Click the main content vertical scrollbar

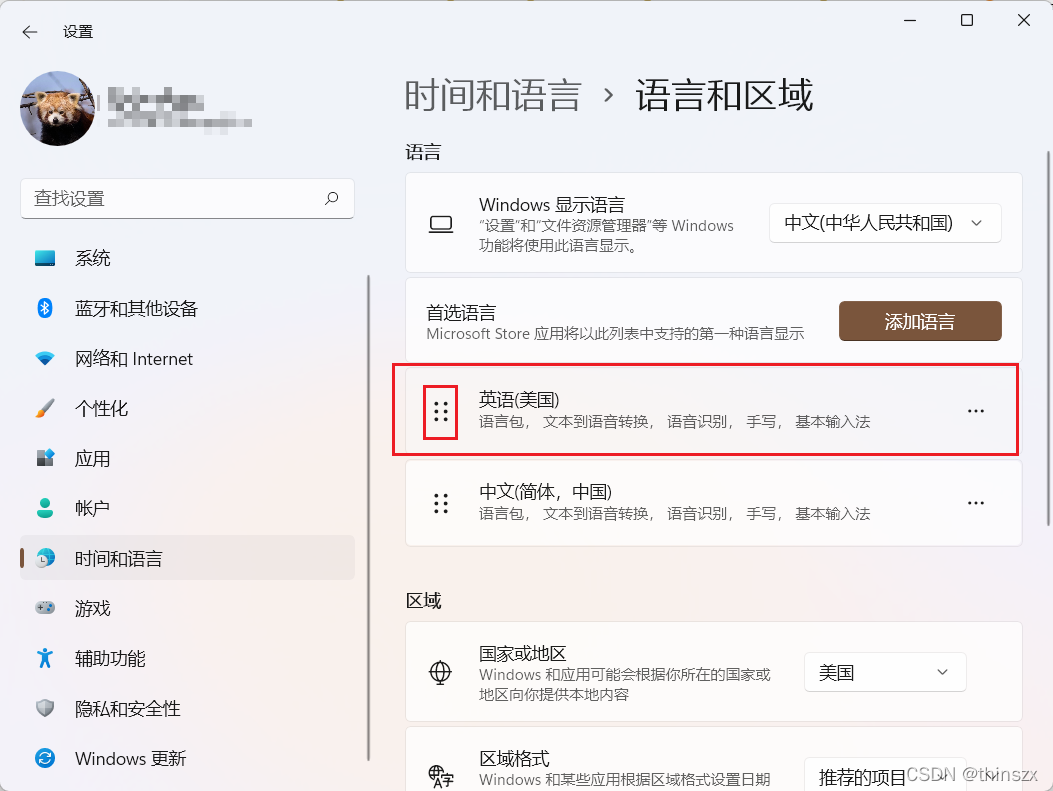coord(1048,338)
